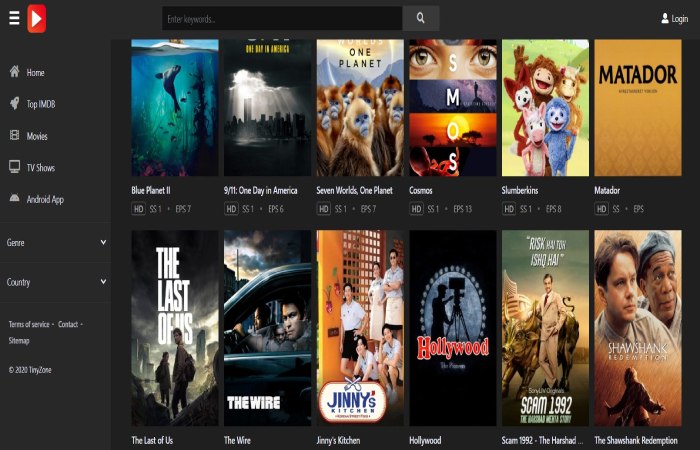The image size is (700, 450).
Task: Click the Android App icon
Action: click(15, 198)
